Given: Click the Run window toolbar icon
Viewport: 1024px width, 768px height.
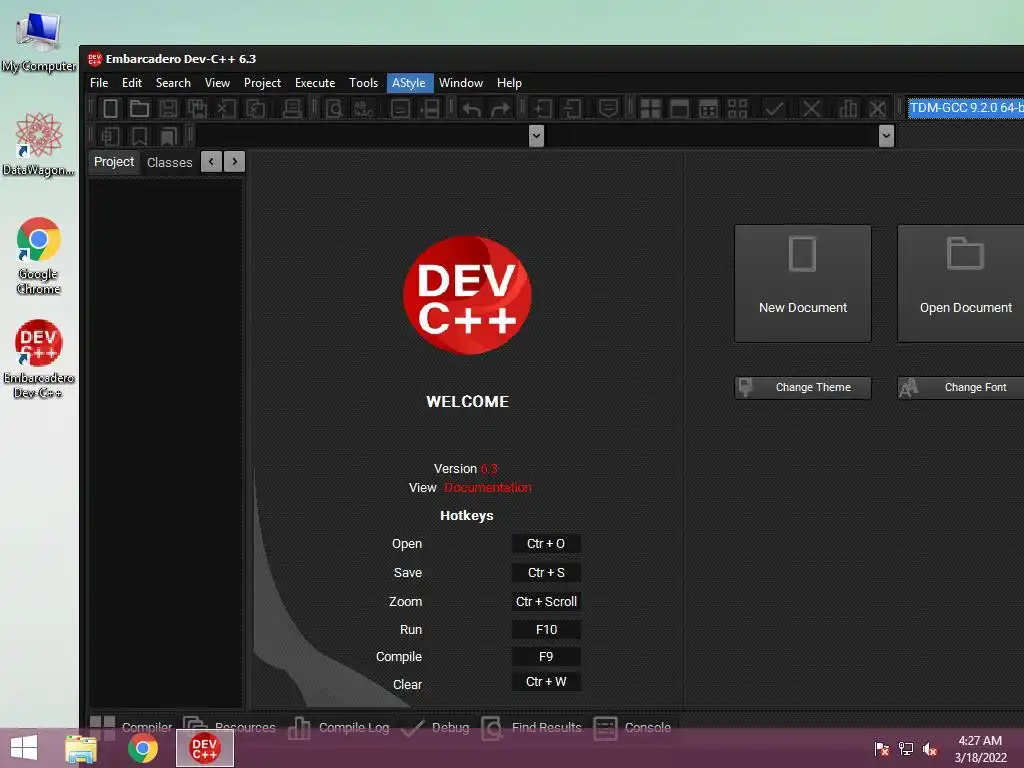Looking at the screenshot, I should click(x=679, y=108).
